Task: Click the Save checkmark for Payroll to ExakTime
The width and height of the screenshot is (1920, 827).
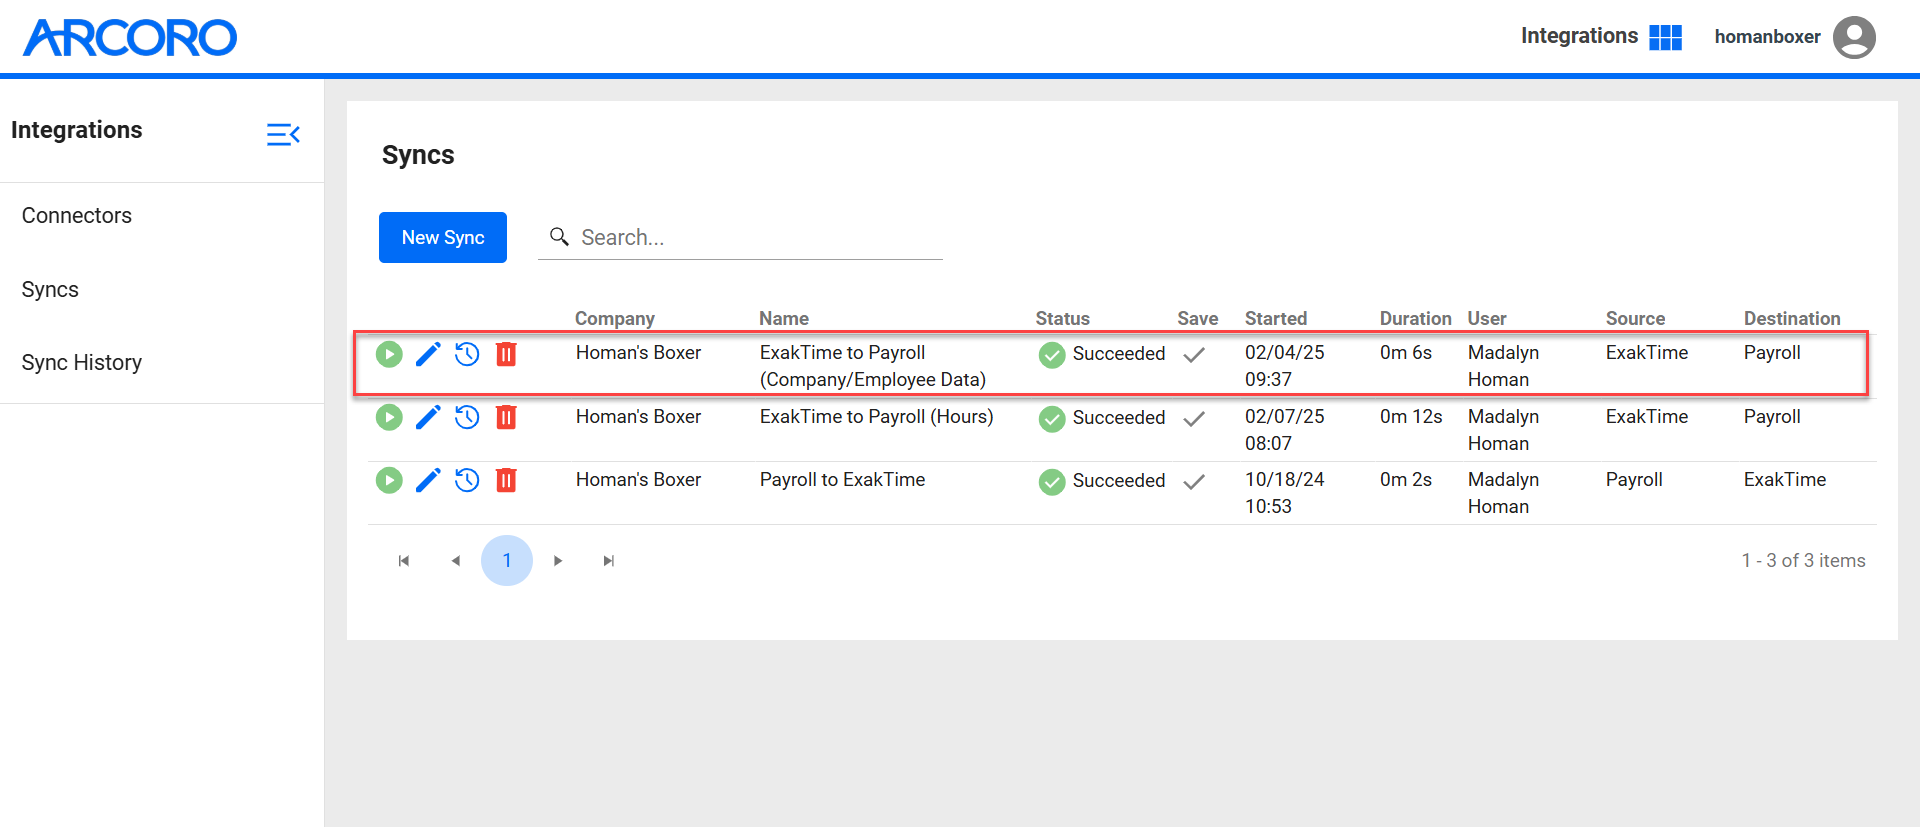Action: (x=1194, y=481)
